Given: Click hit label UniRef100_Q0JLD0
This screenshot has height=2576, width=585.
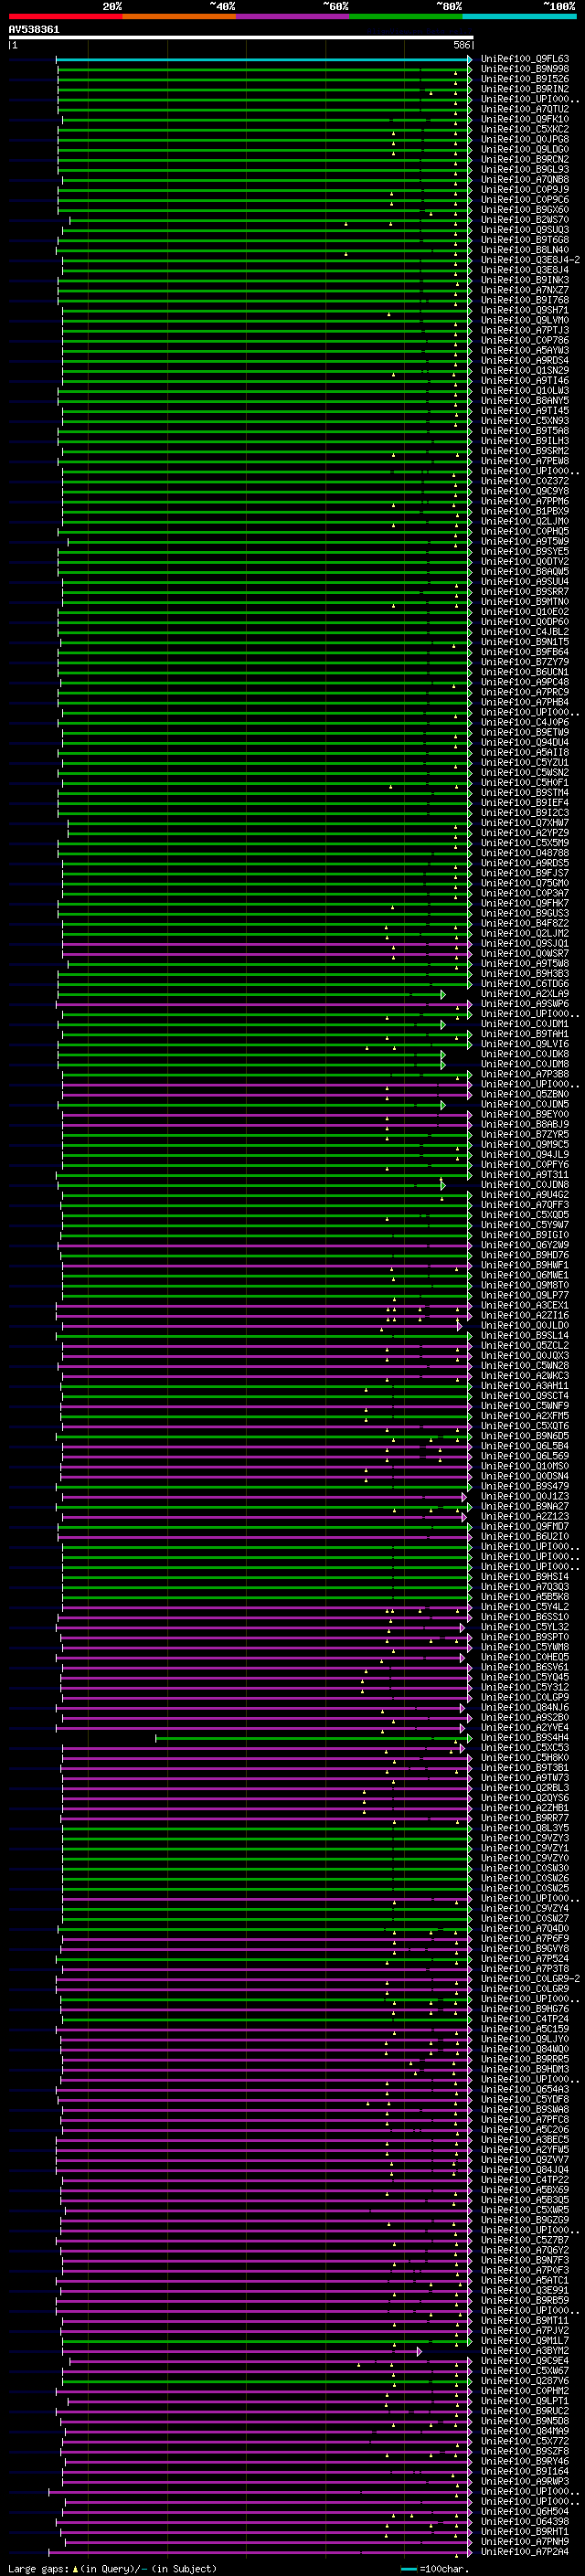Looking at the screenshot, I should pyautogui.click(x=525, y=1326).
